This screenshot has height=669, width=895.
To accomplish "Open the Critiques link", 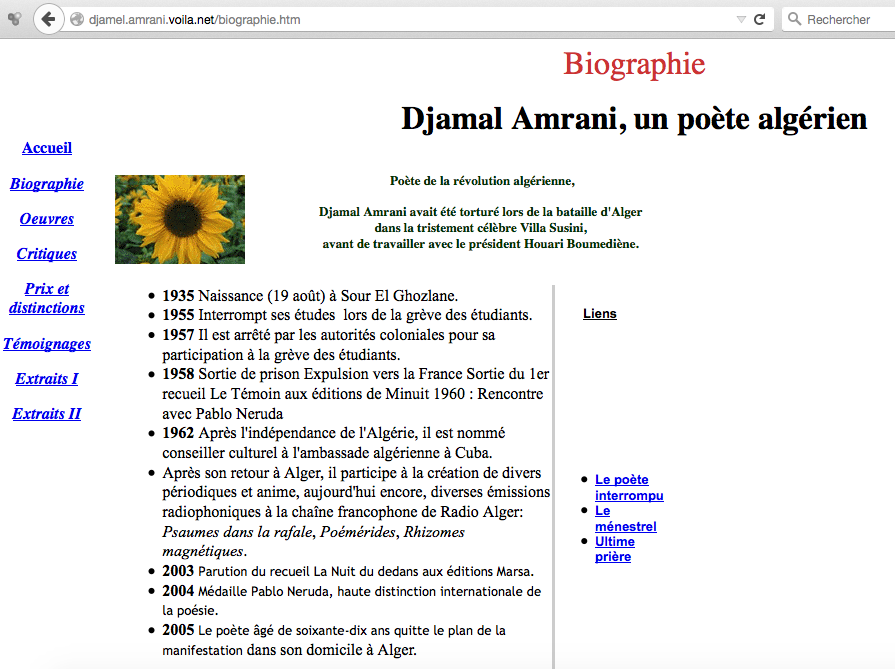I will tap(47, 253).
